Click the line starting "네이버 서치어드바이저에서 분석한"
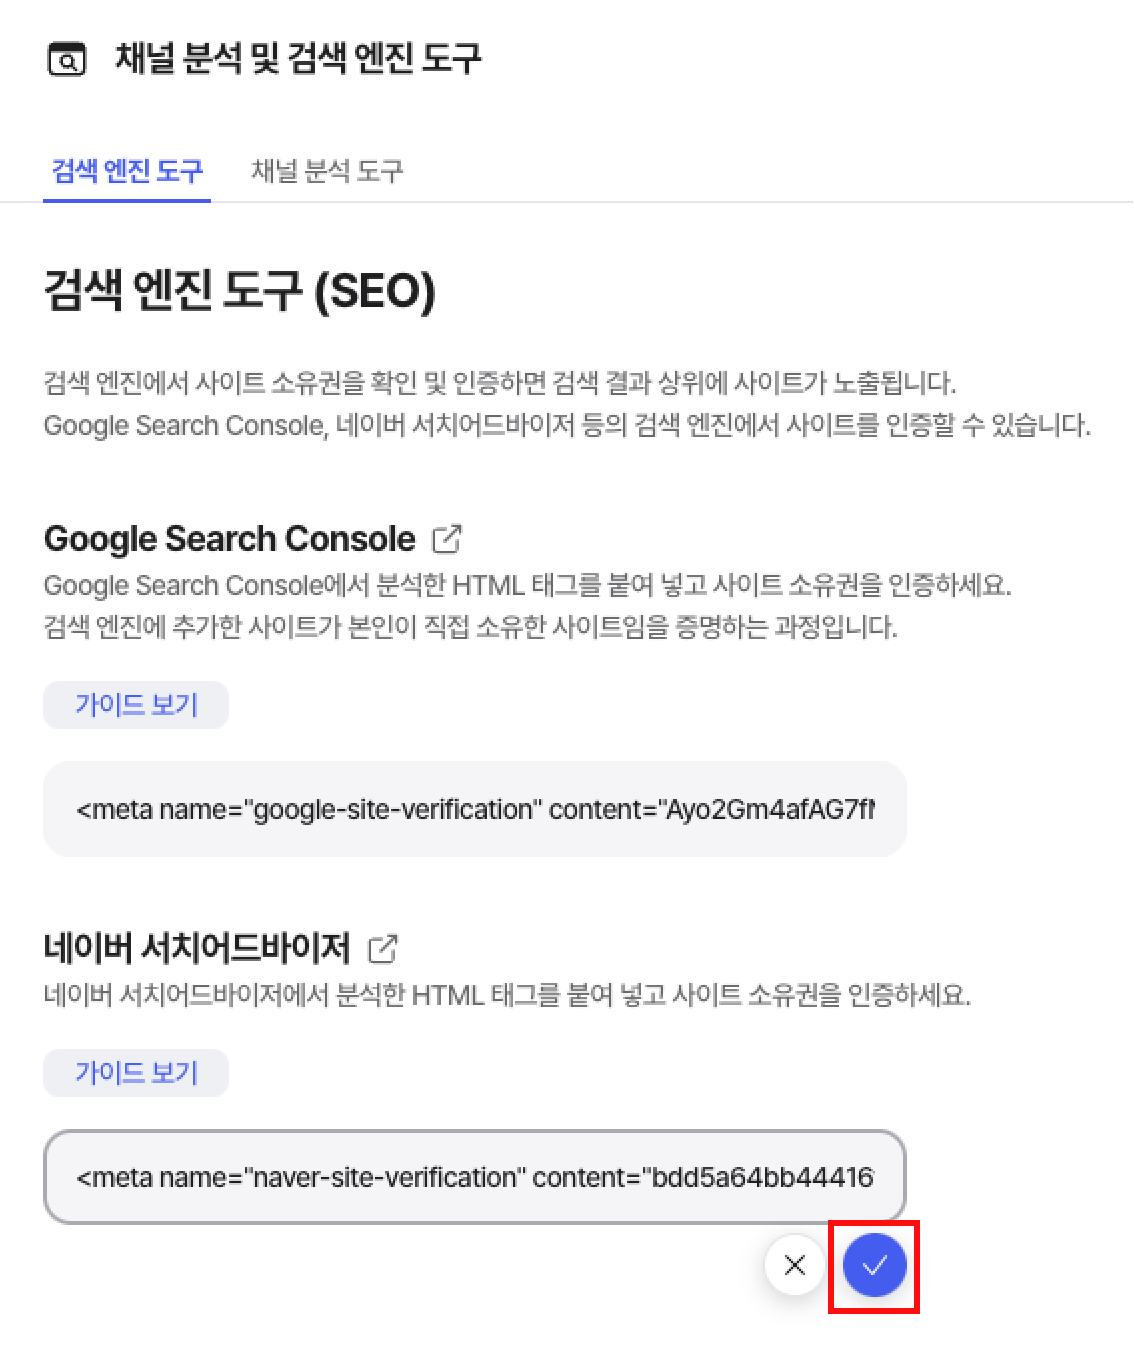 pyautogui.click(x=507, y=995)
